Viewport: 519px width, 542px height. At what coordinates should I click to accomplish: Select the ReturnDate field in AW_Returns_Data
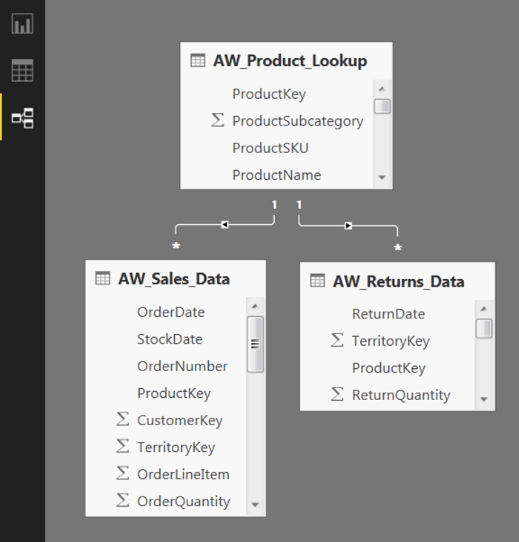(388, 314)
